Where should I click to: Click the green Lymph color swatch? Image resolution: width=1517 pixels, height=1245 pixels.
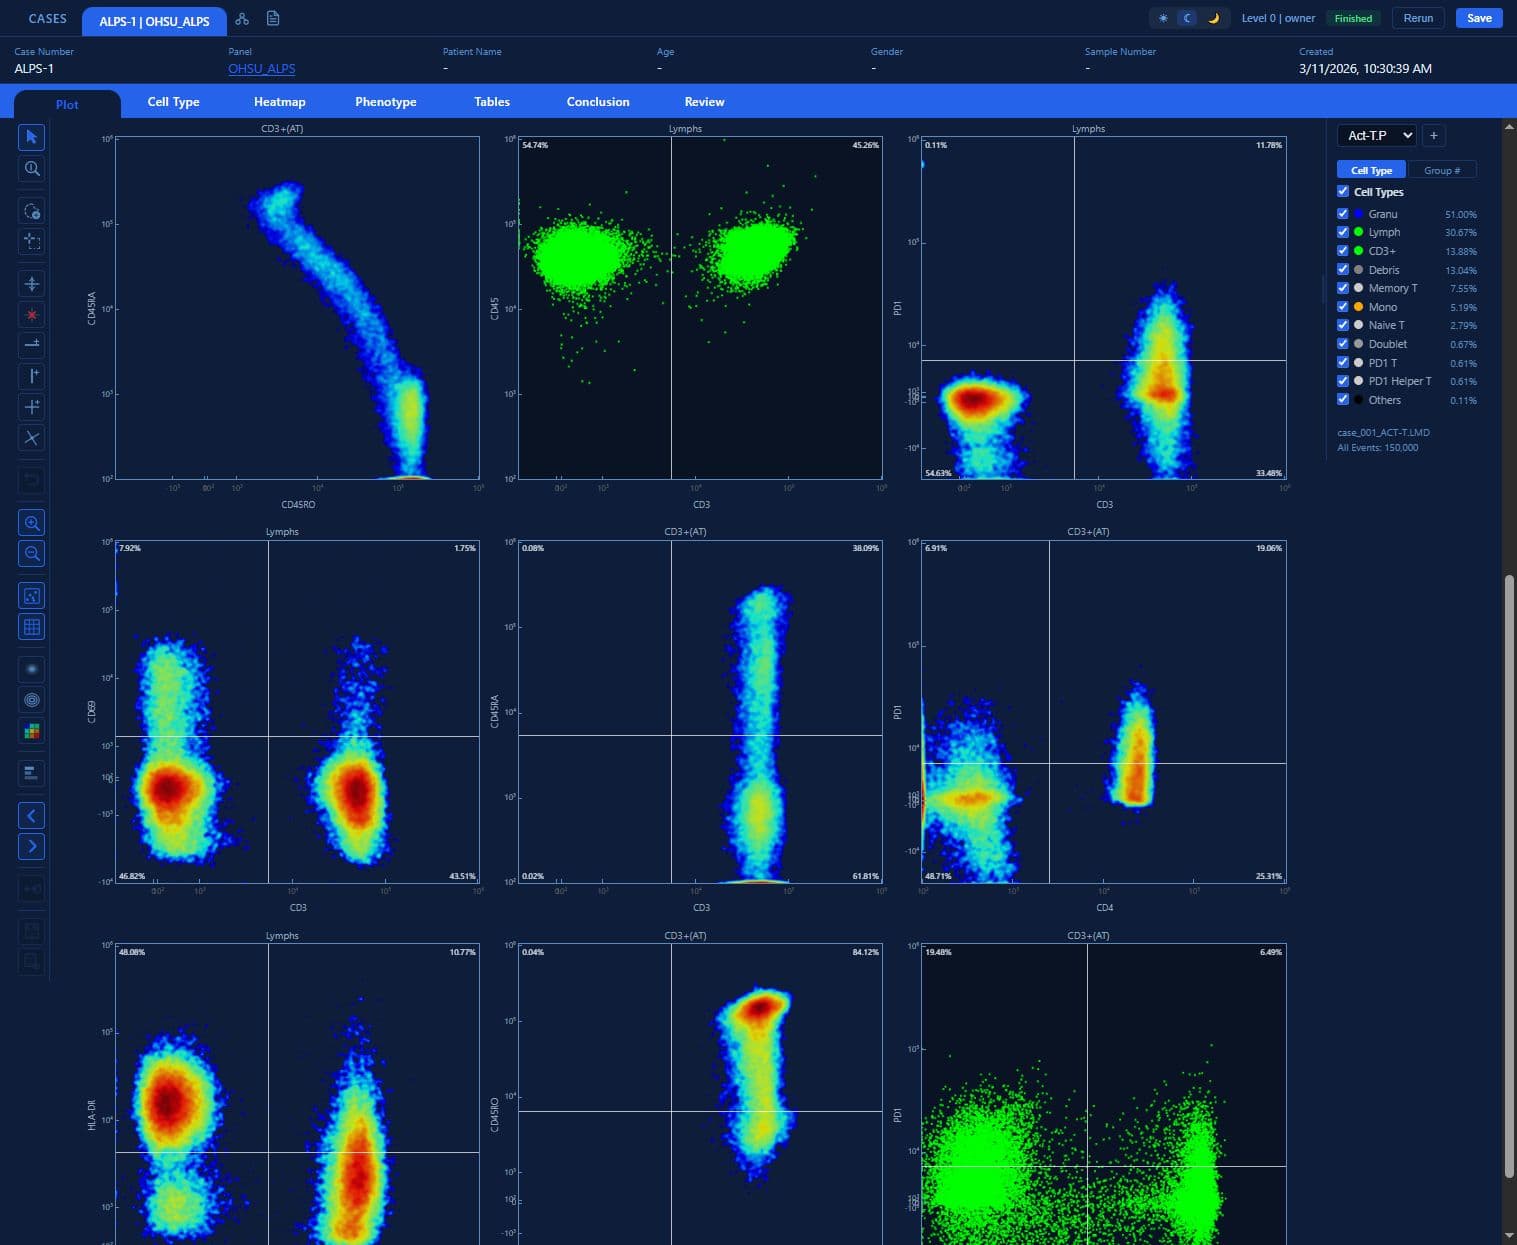[1359, 231]
